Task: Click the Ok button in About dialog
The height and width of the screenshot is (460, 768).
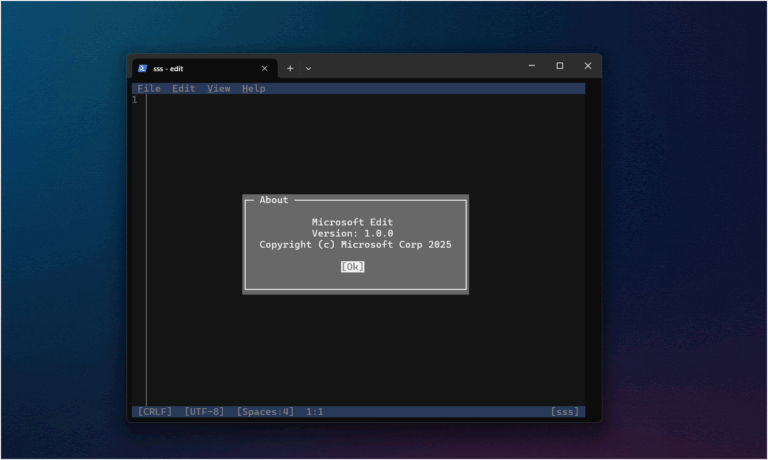Action: 353,266
